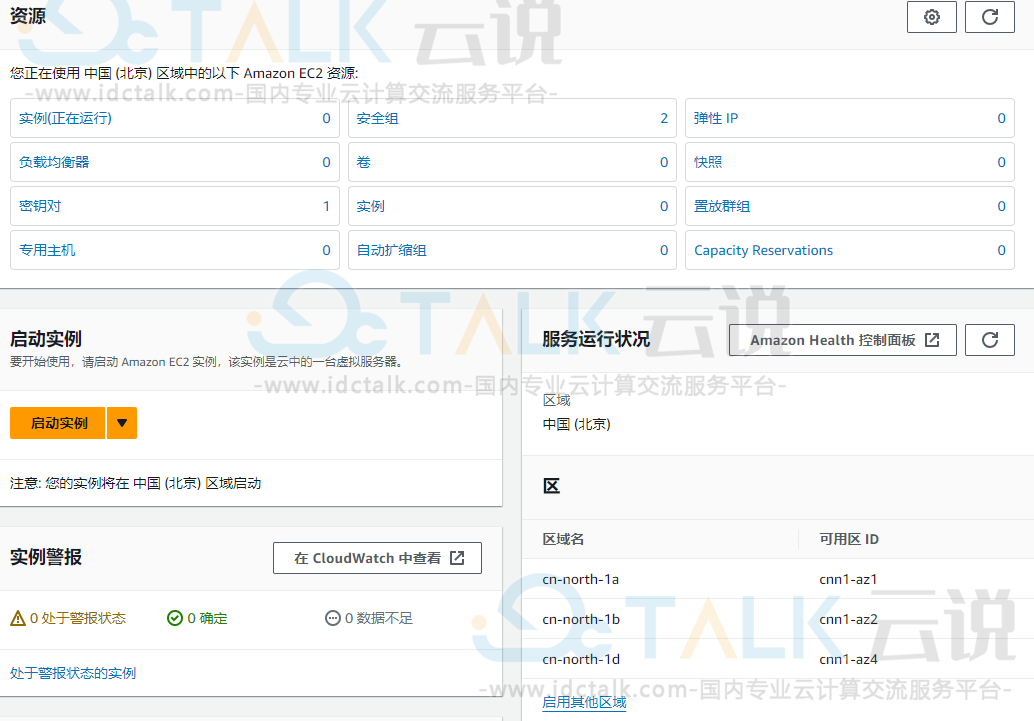Open the 置放群组 resource link
The width and height of the screenshot is (1034, 721).
721,206
